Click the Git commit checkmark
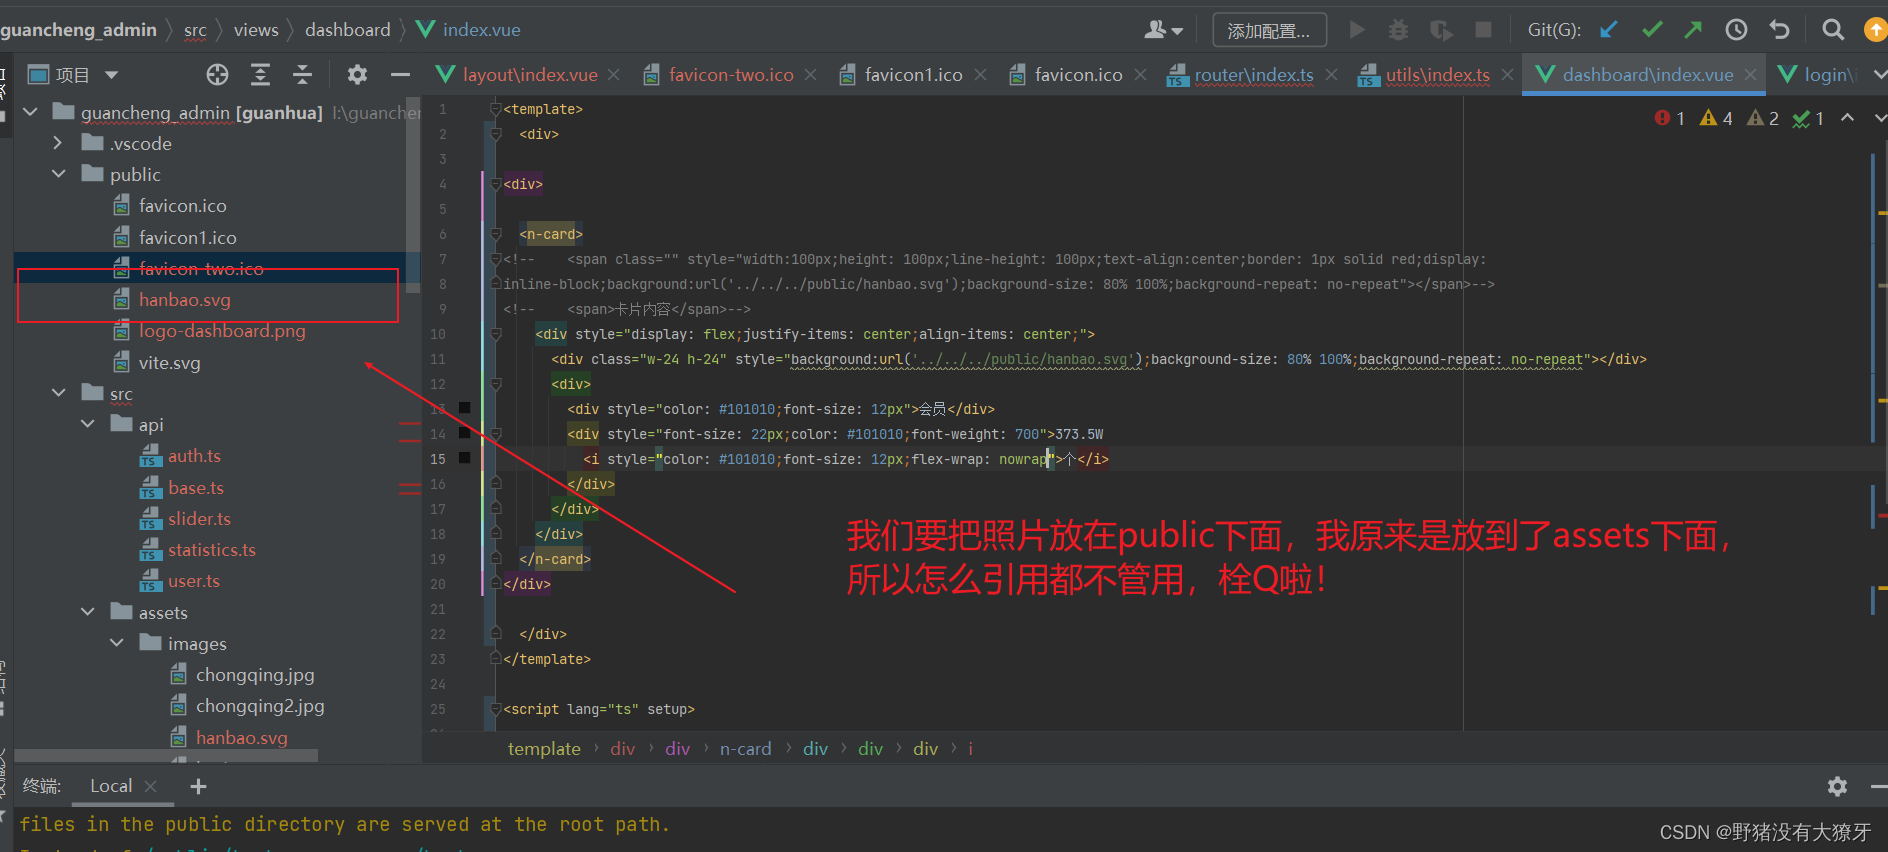The width and height of the screenshot is (1888, 852). (1652, 30)
